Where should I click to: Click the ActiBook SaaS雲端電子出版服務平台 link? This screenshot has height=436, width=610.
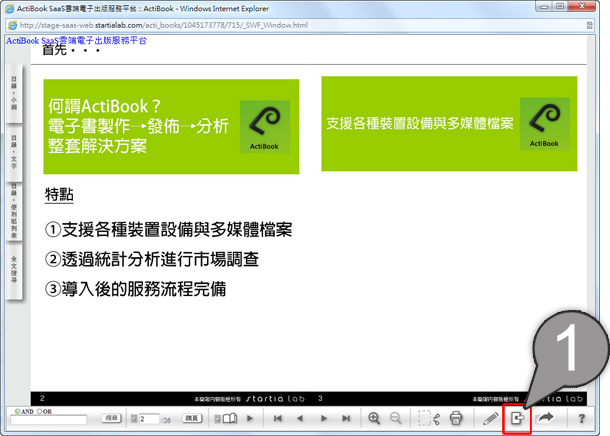(76, 40)
